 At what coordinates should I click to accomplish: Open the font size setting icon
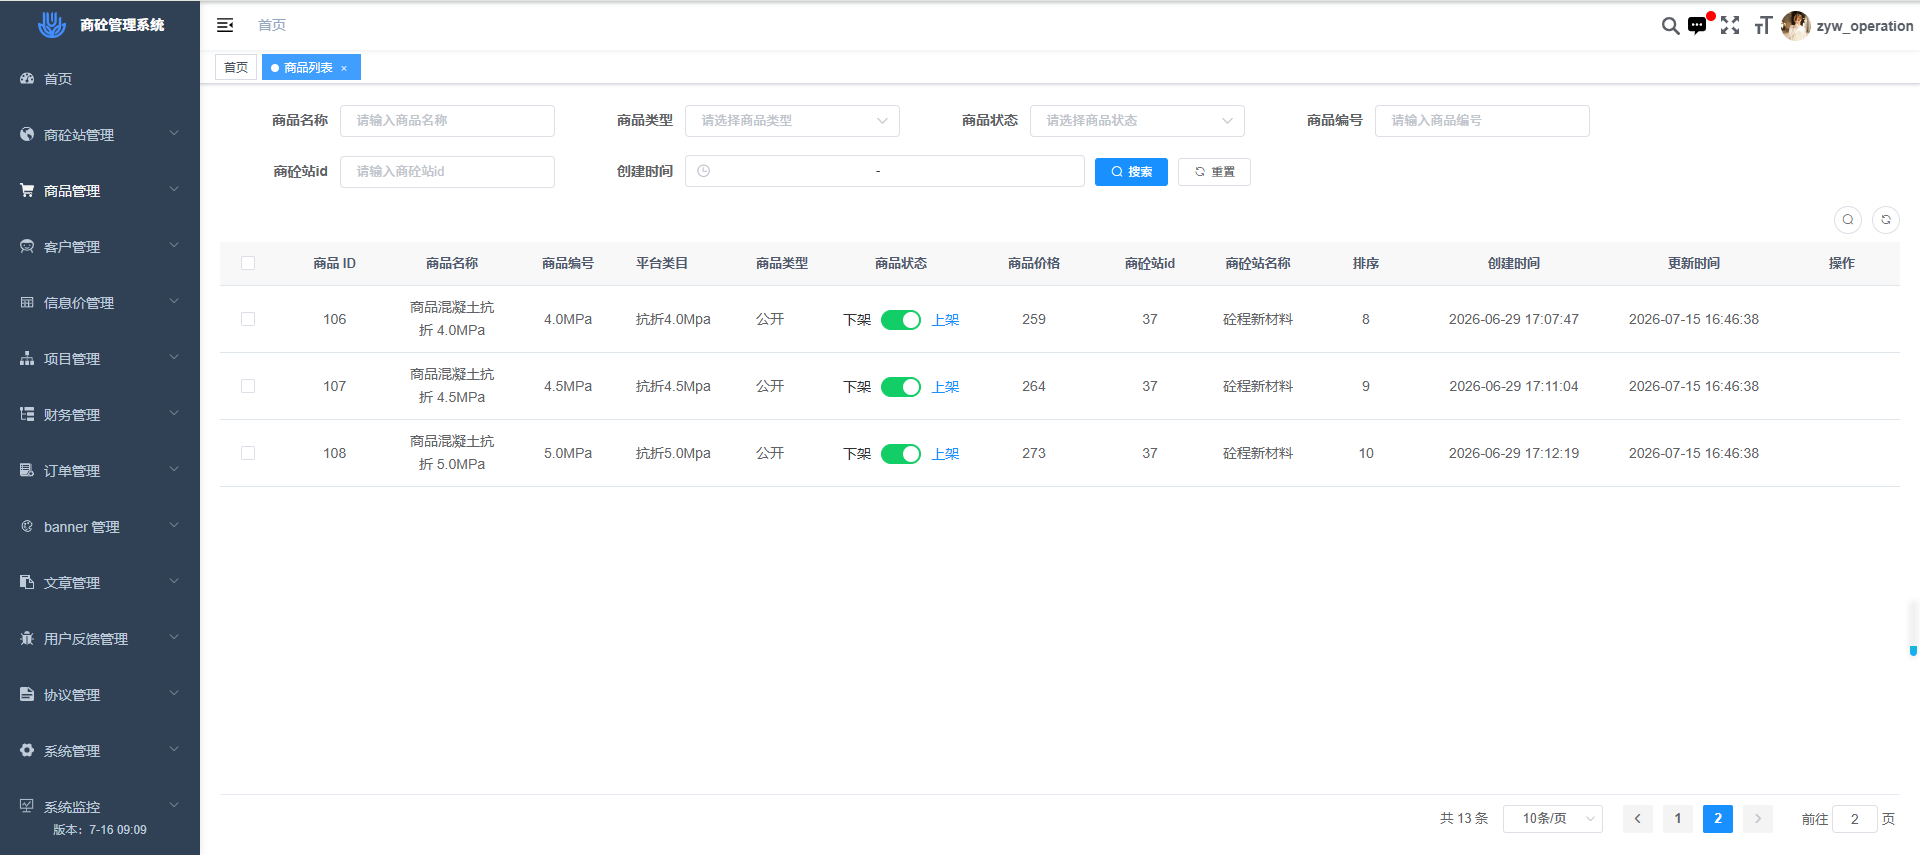click(x=1763, y=26)
